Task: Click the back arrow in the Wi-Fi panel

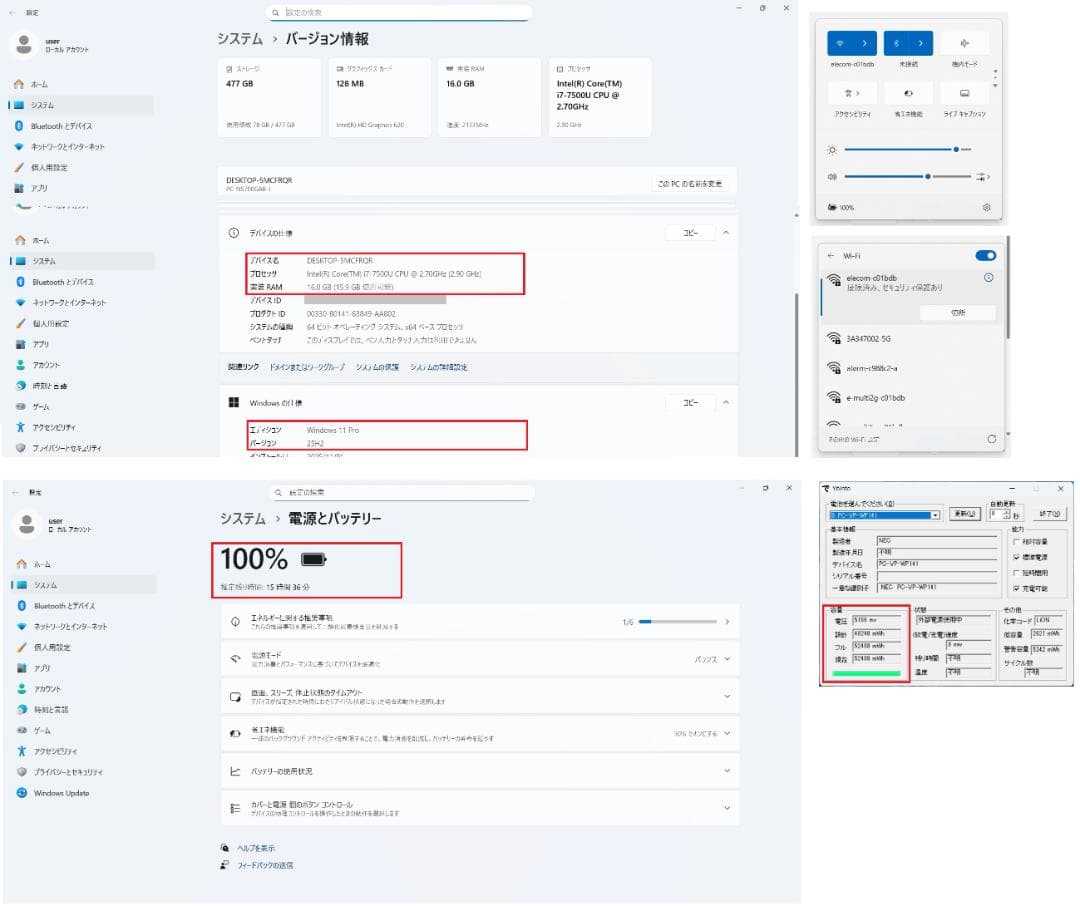Action: click(831, 255)
